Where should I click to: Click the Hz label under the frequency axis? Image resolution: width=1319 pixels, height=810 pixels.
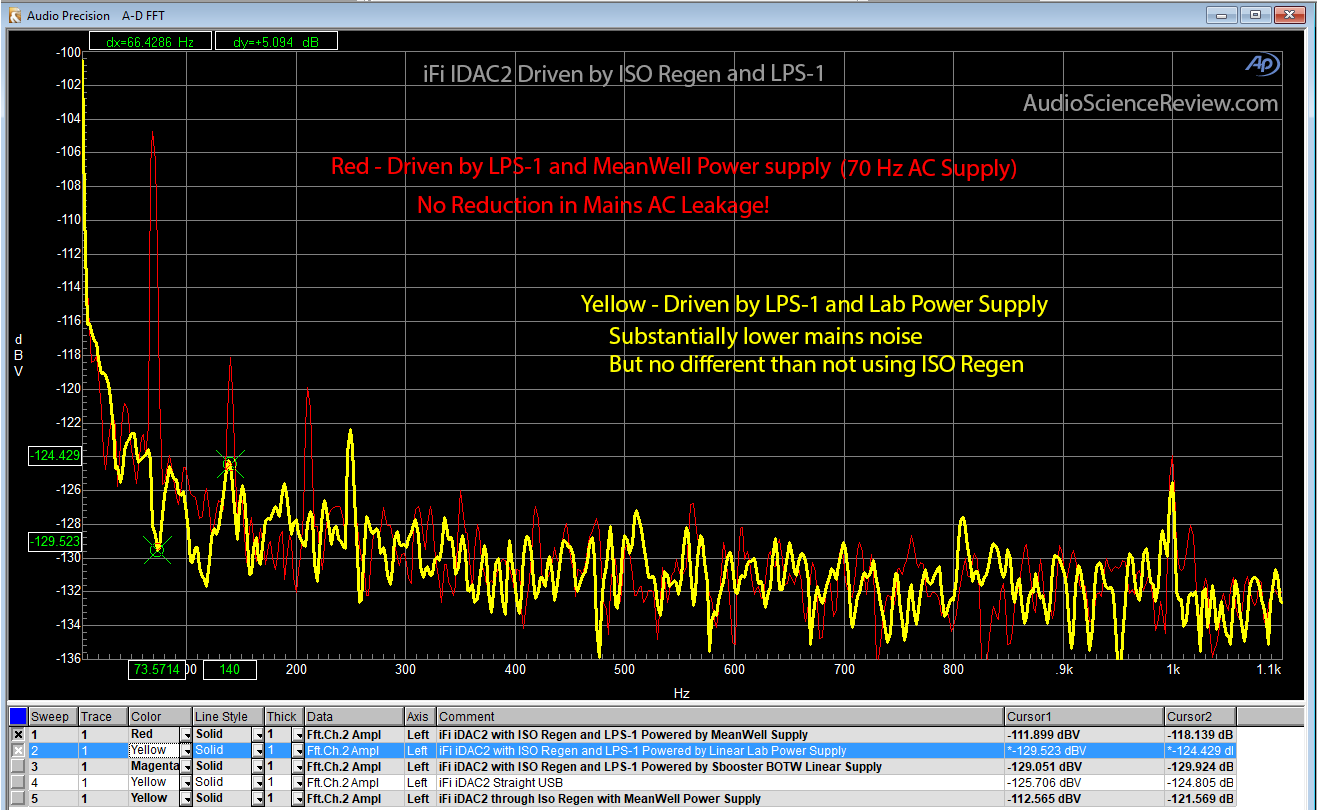pyautogui.click(x=681, y=692)
